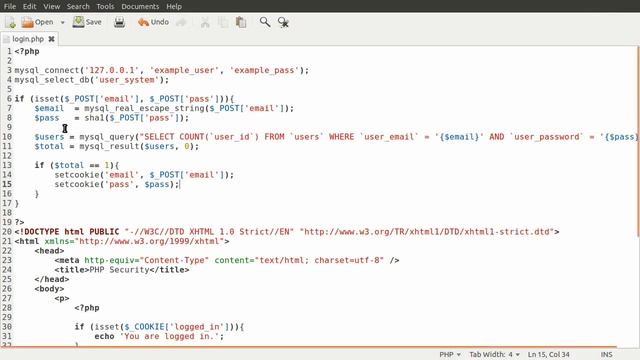
Task: Open the Tools menu
Action: pyautogui.click(x=105, y=6)
